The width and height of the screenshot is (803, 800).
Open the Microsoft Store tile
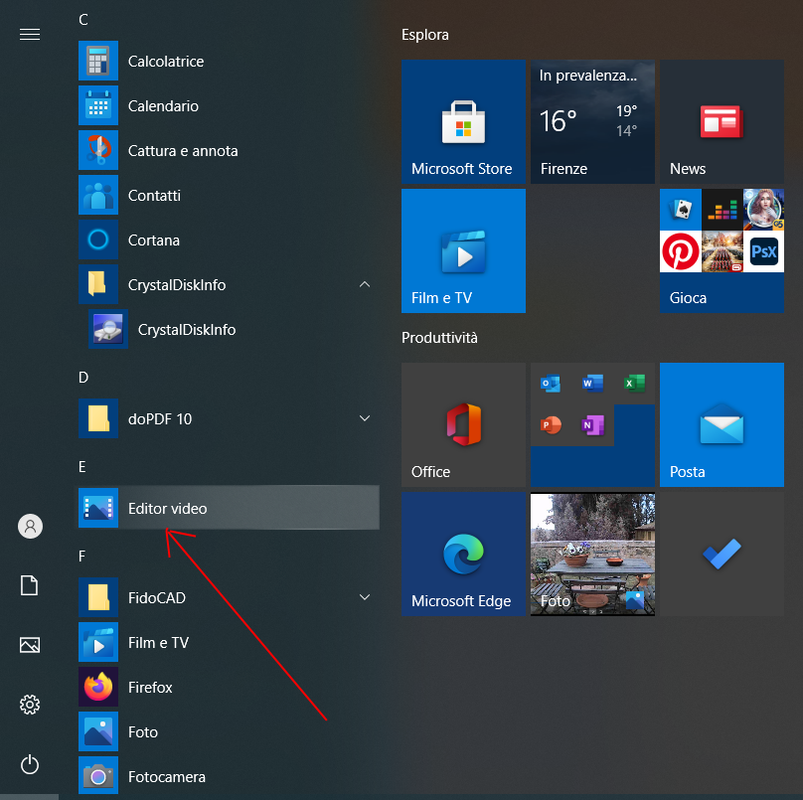[463, 122]
